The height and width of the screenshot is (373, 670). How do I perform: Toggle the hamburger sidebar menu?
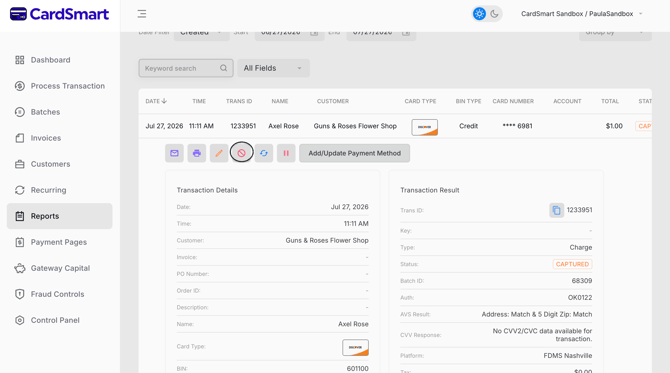tap(142, 14)
